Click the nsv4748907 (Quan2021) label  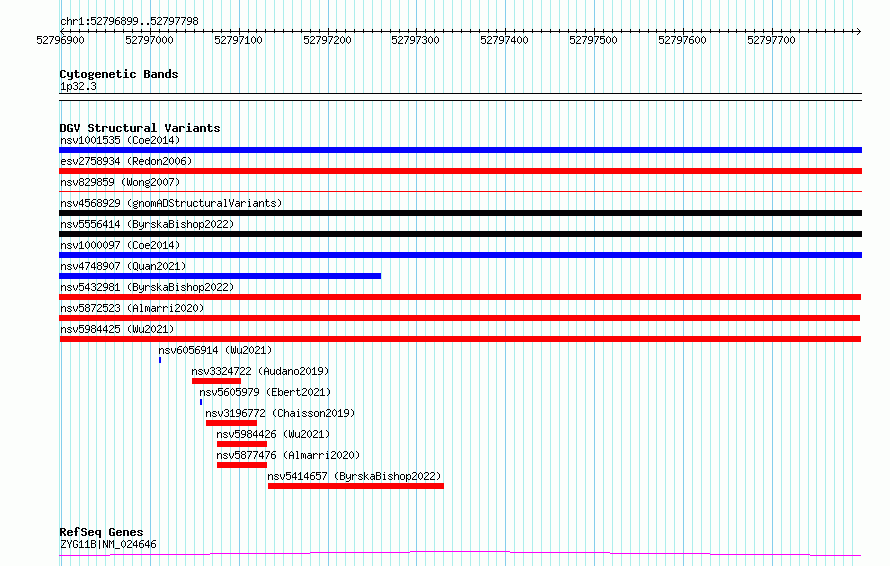click(123, 266)
